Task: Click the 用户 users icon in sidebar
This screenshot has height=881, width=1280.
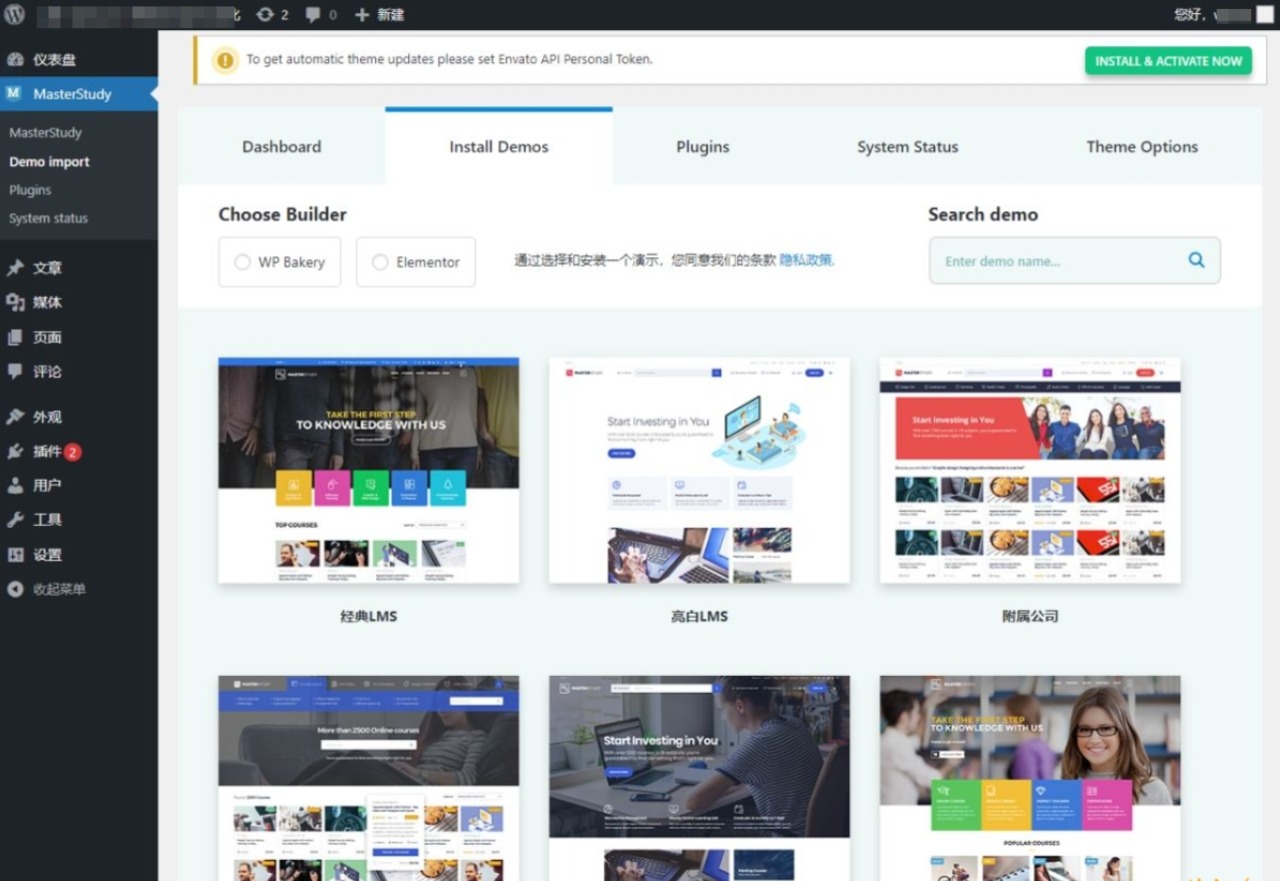Action: tap(15, 485)
